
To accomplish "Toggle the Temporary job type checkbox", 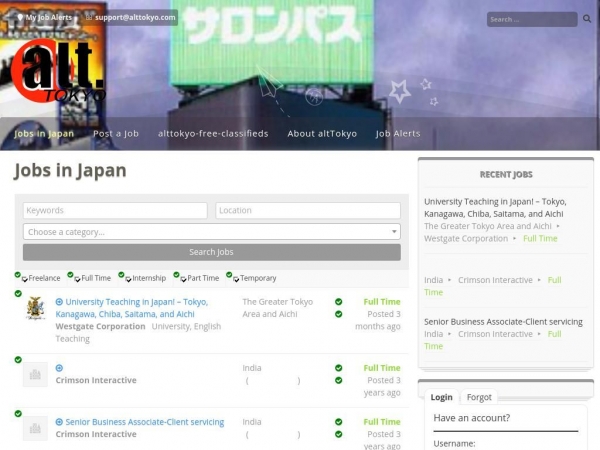I will pos(236,279).
